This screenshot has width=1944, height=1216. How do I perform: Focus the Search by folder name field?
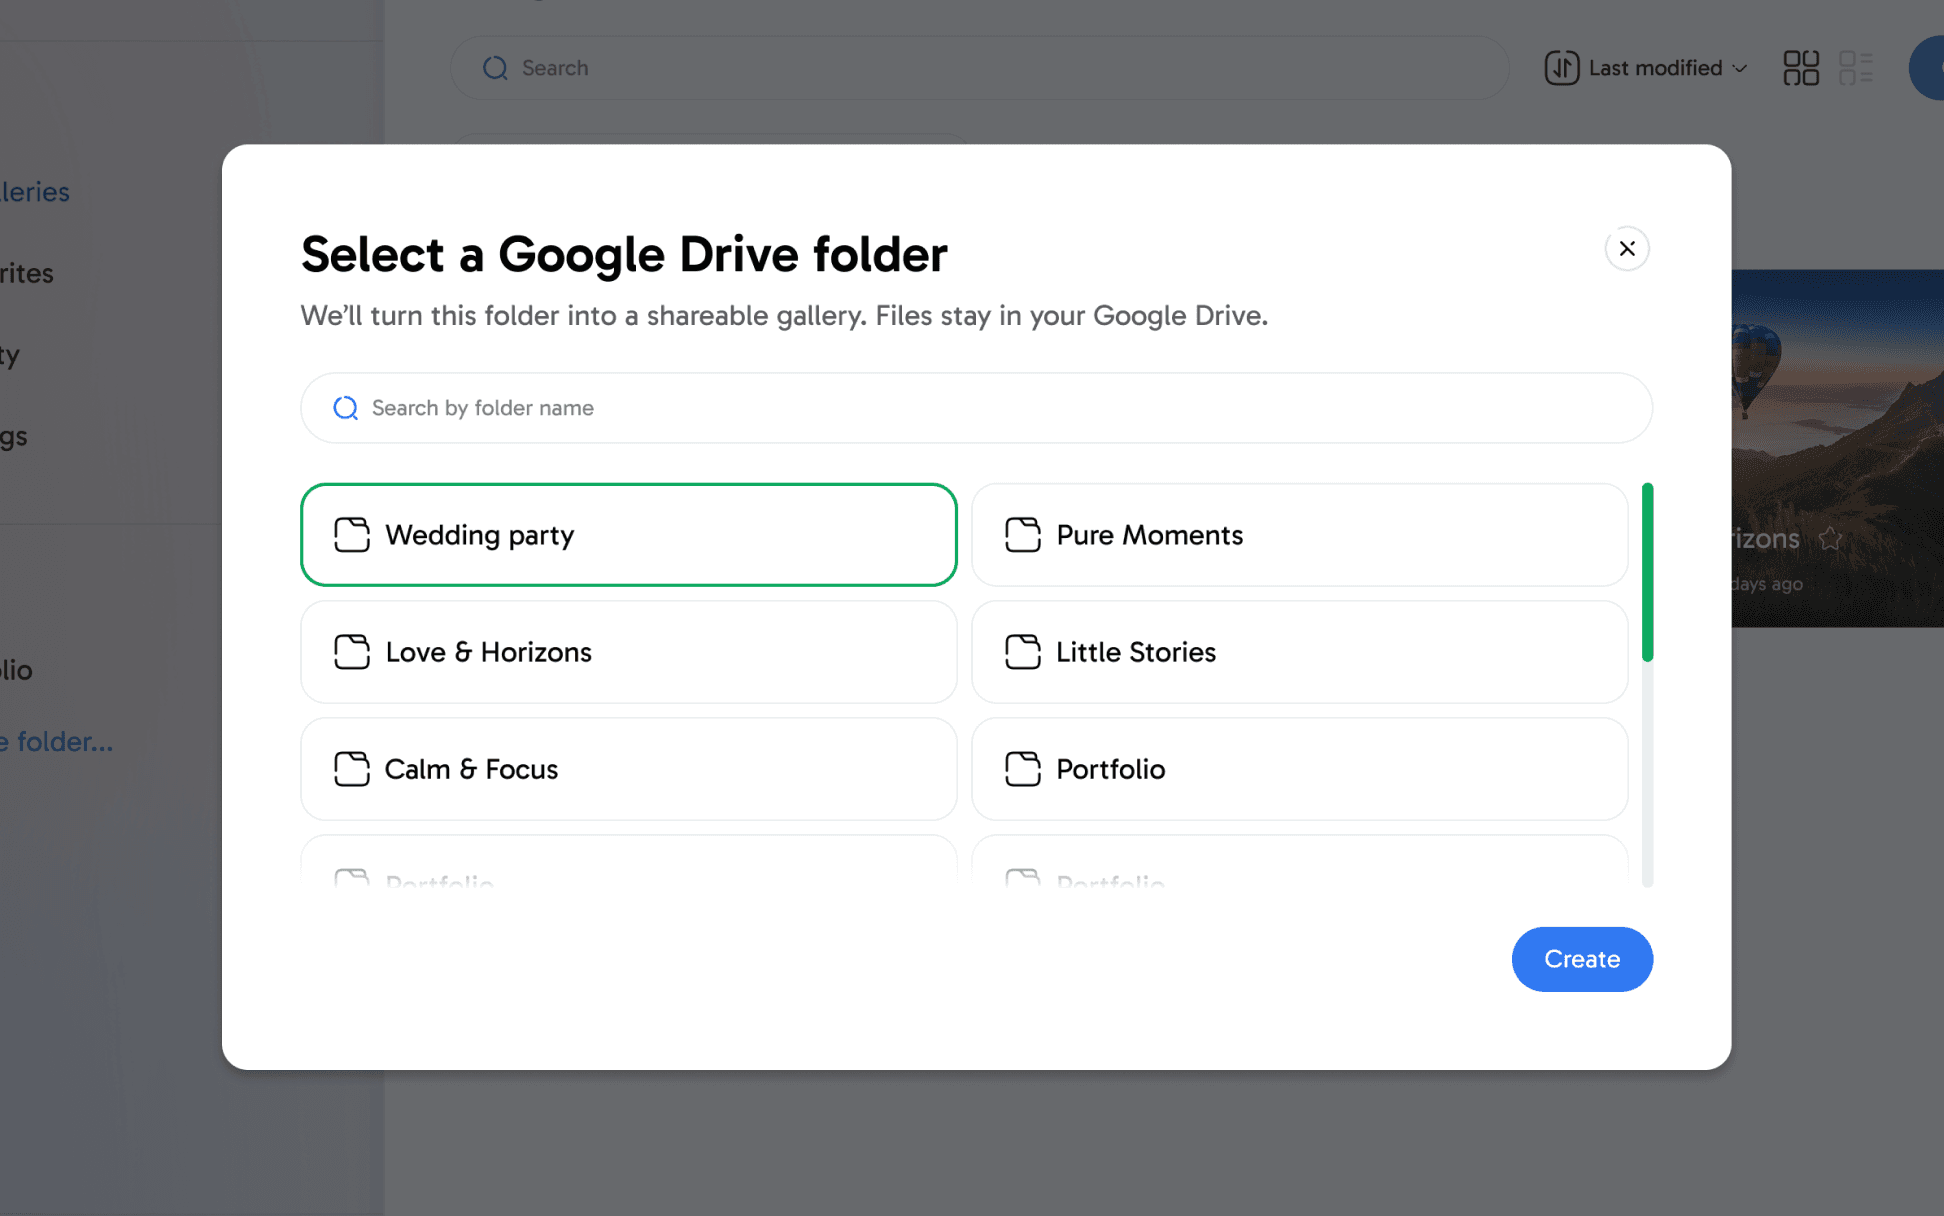pyautogui.click(x=975, y=408)
